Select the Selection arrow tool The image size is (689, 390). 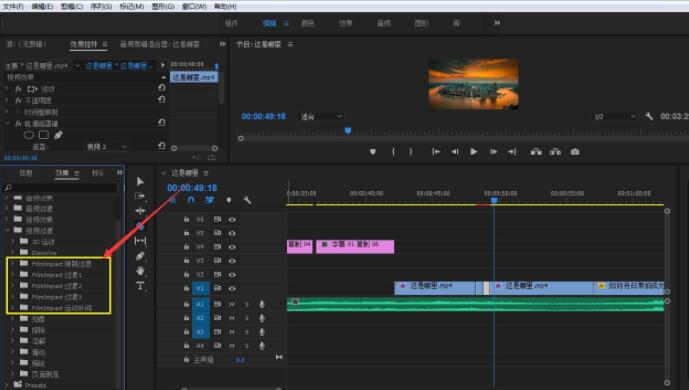[140, 181]
